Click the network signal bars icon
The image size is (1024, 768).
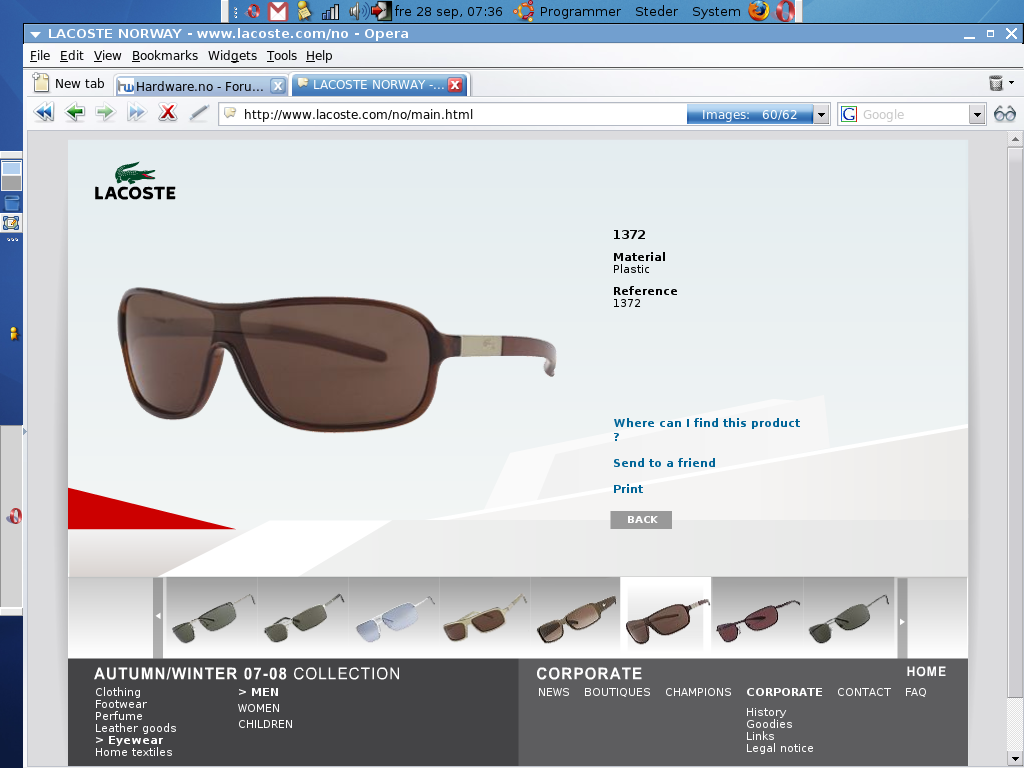click(330, 11)
